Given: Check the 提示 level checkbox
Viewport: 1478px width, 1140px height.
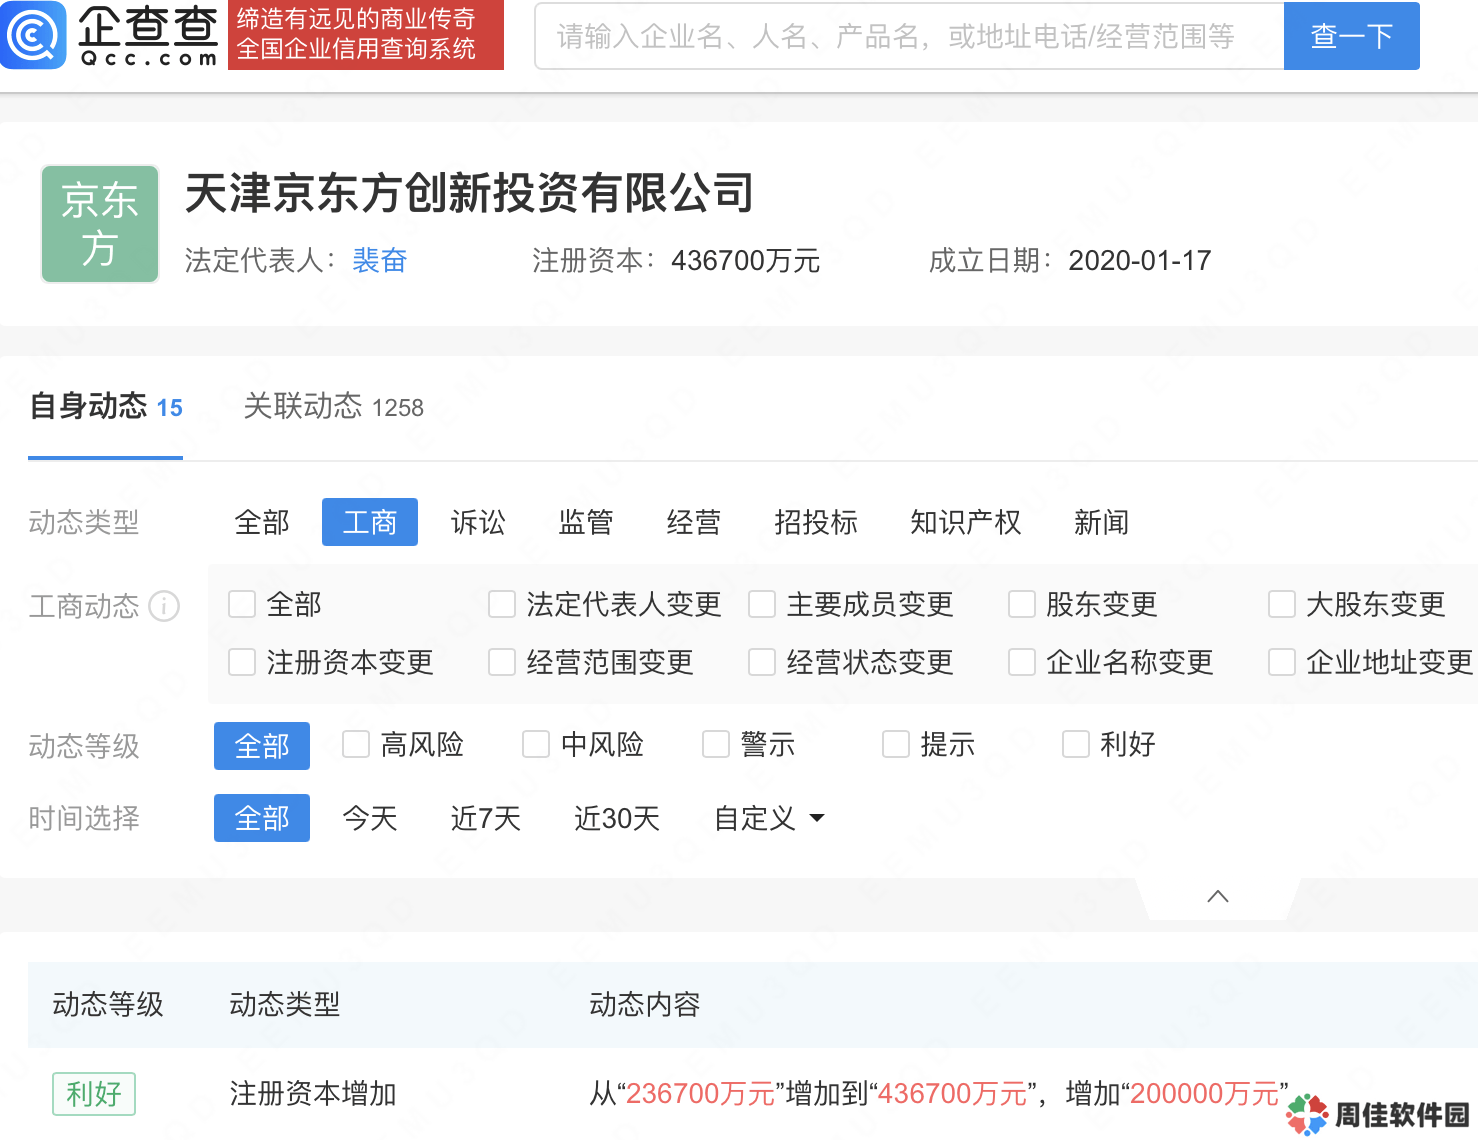Looking at the screenshot, I should pos(896,744).
